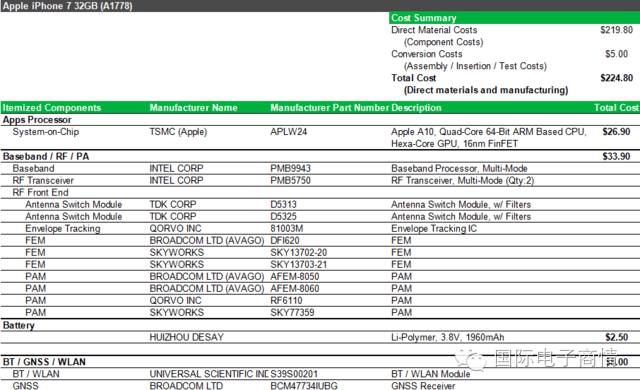Click the 'RF Transceiver' component label
The width and height of the screenshot is (640, 390).
(x=43, y=180)
